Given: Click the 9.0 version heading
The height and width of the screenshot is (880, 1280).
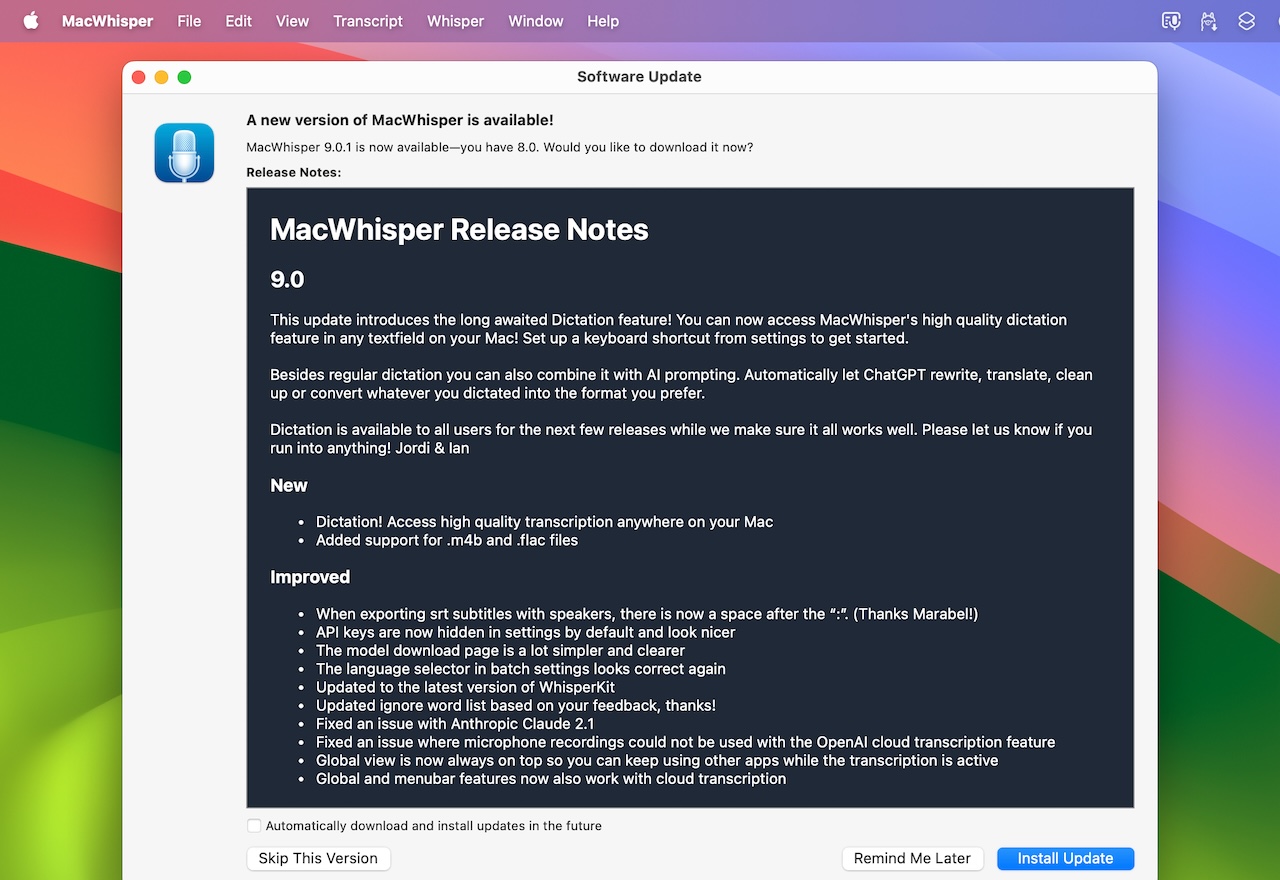Looking at the screenshot, I should point(287,280).
